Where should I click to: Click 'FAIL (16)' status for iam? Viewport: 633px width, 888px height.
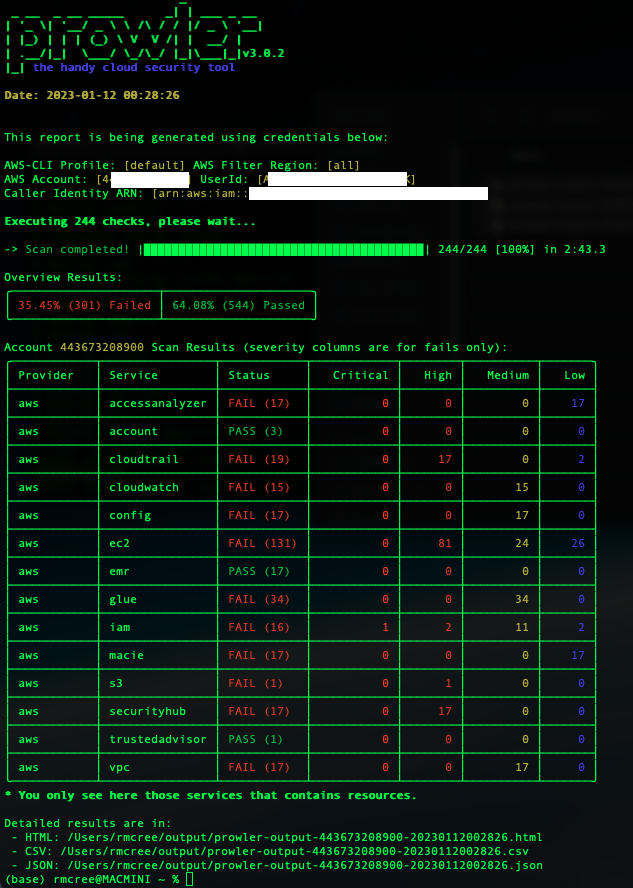pyautogui.click(x=259, y=627)
